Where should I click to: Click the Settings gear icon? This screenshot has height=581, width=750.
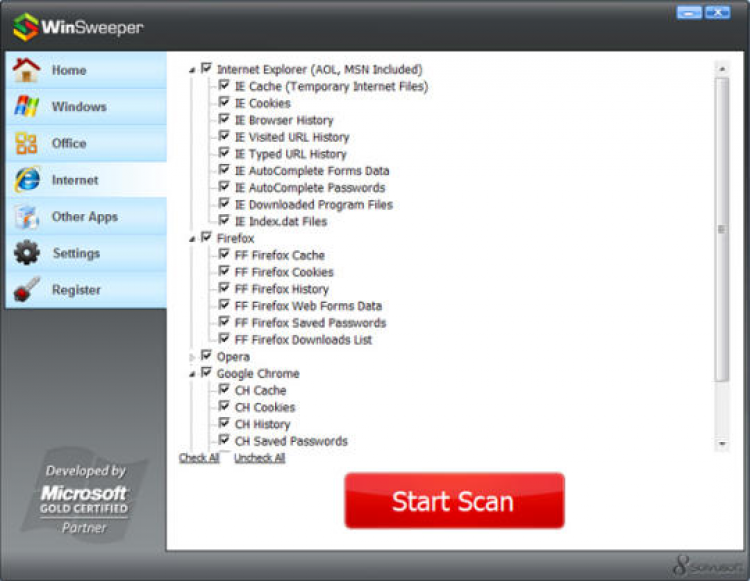pyautogui.click(x=27, y=252)
